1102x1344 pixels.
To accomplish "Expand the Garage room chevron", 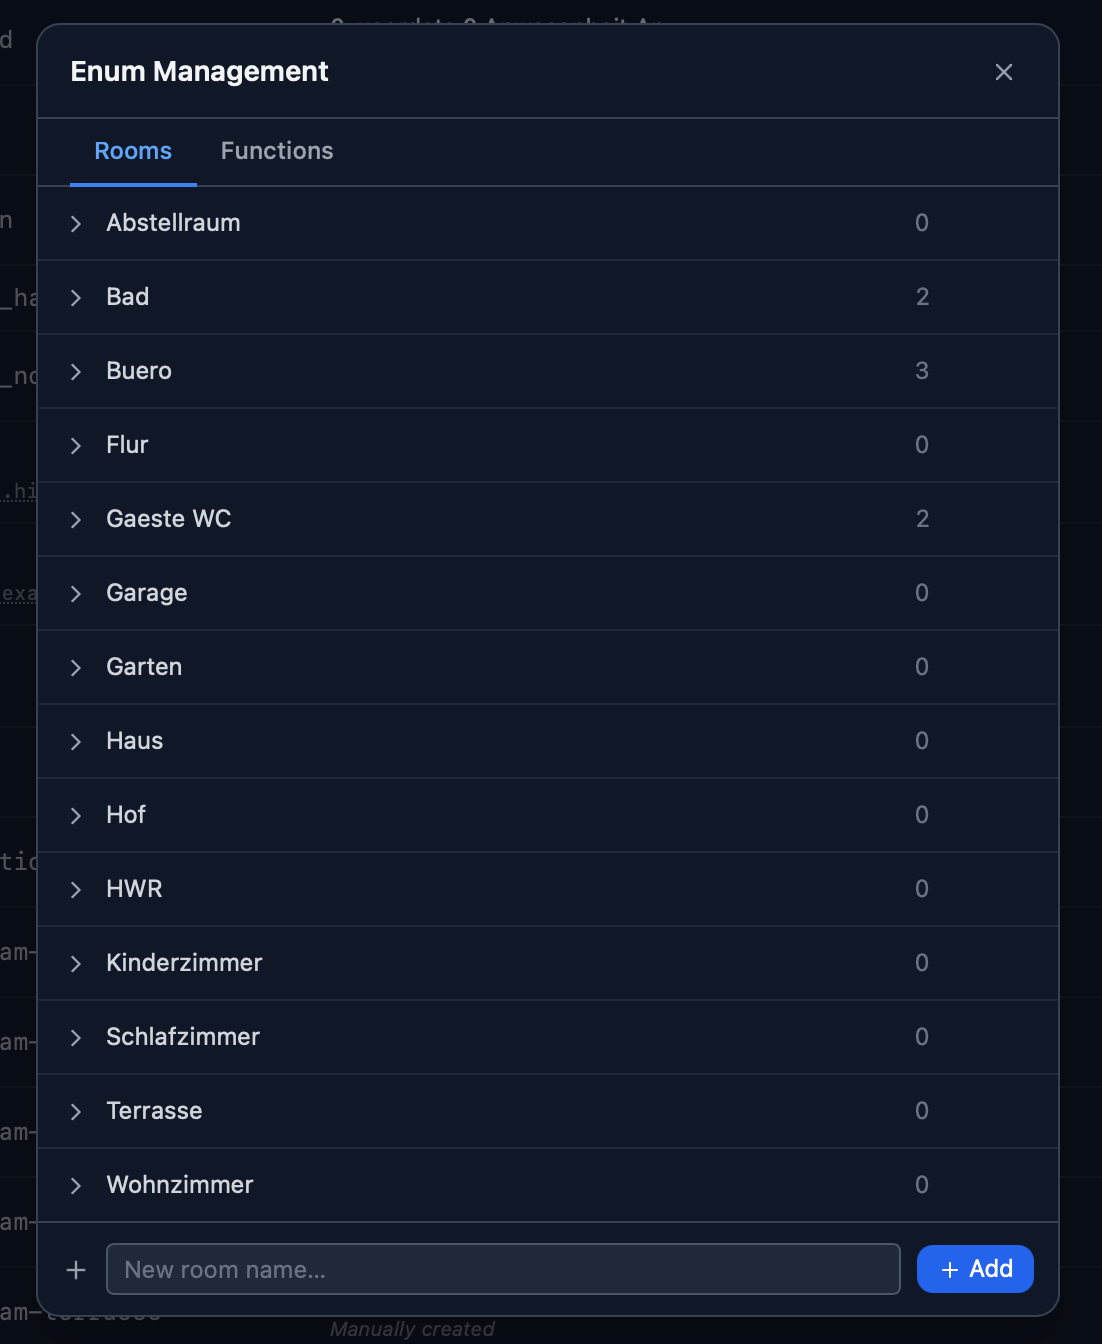I will [76, 594].
